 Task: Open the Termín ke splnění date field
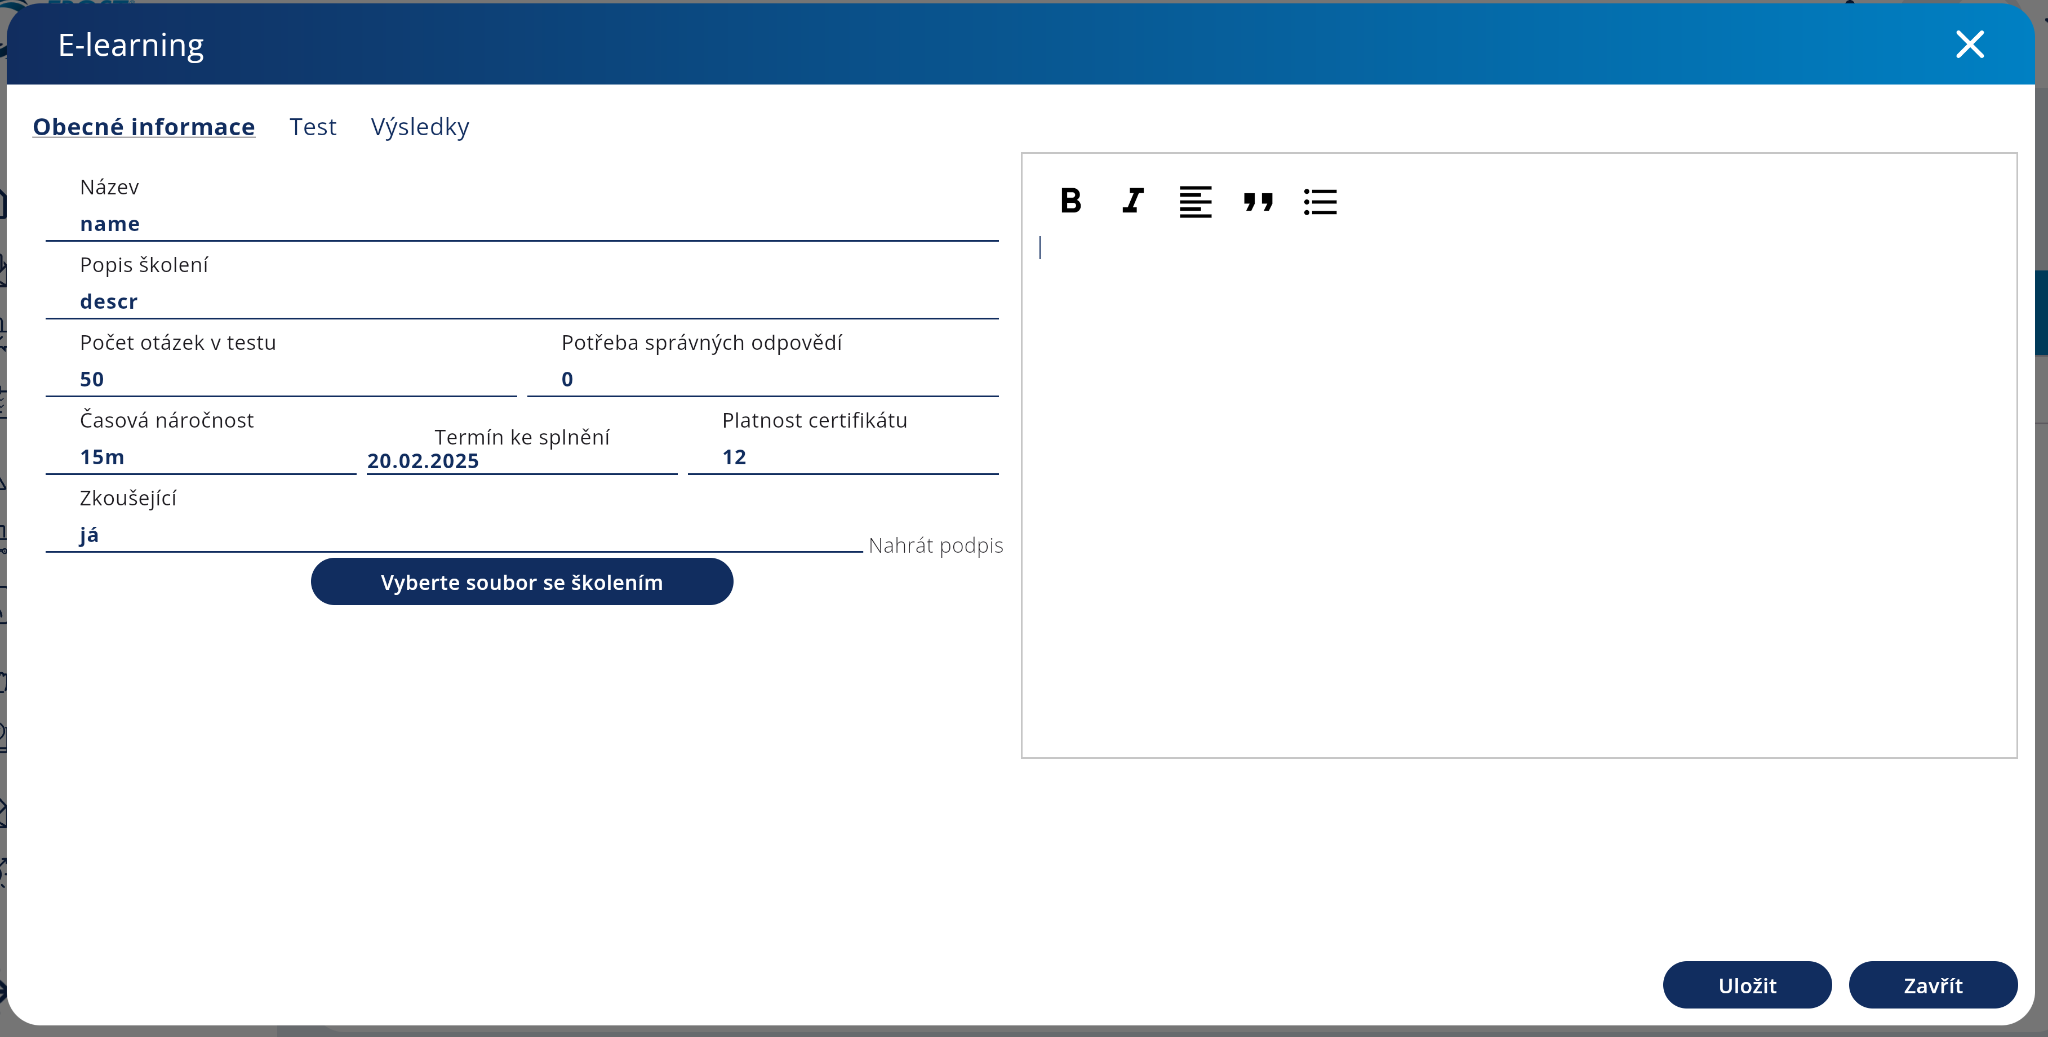[x=522, y=461]
